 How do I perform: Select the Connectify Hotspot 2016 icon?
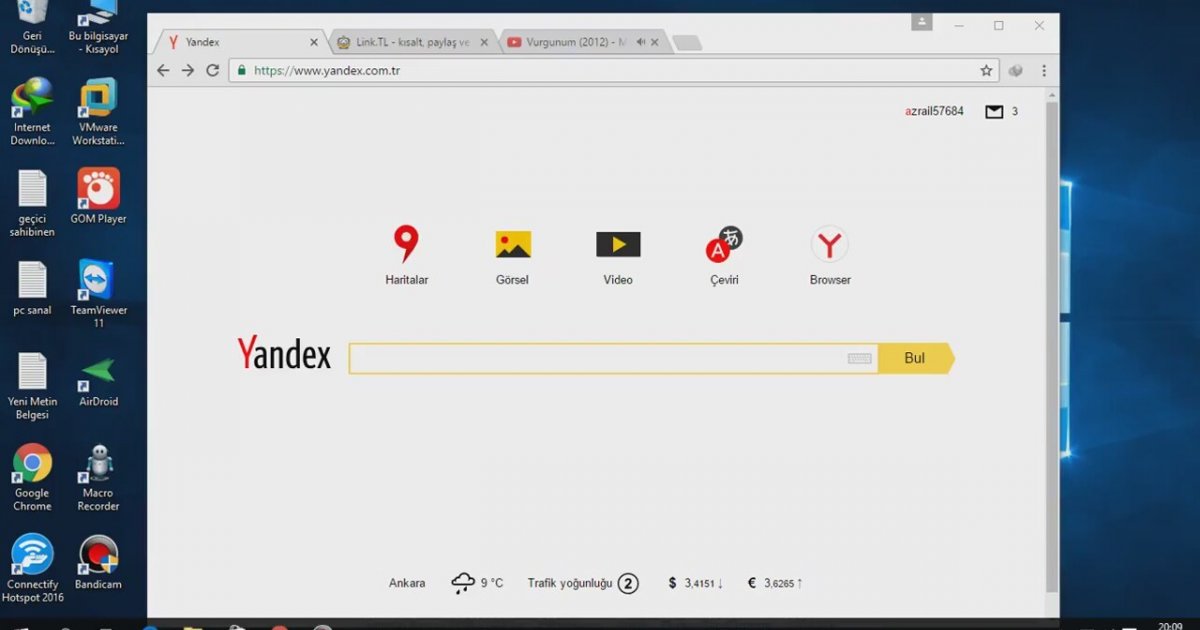(x=32, y=568)
